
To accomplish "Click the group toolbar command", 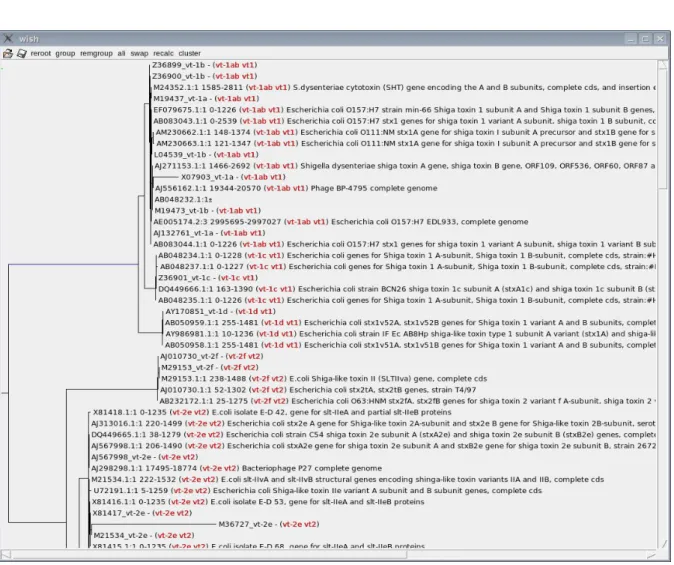I will pyautogui.click(x=65, y=53).
